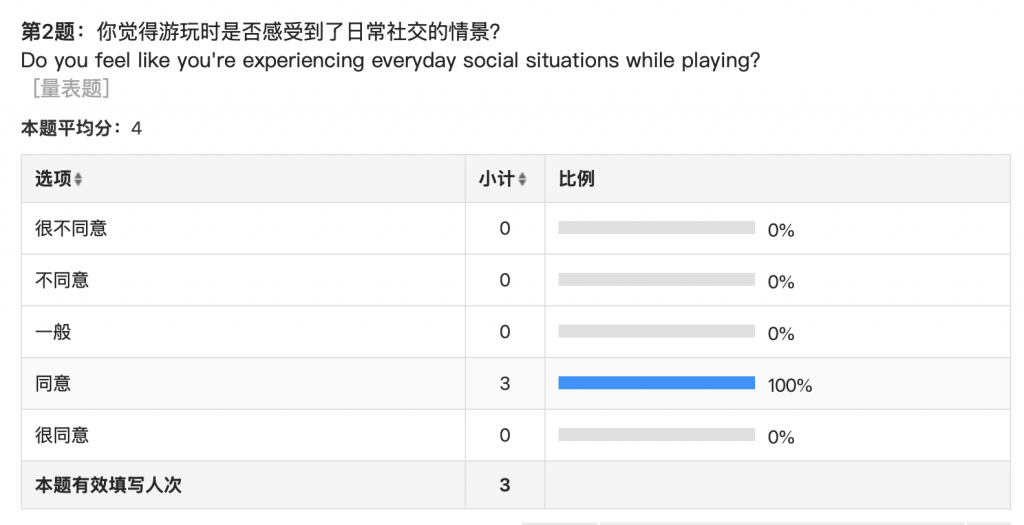The image size is (1024, 525).
Task: Click the gray ratio bar for 很不同意
Action: [656, 228]
